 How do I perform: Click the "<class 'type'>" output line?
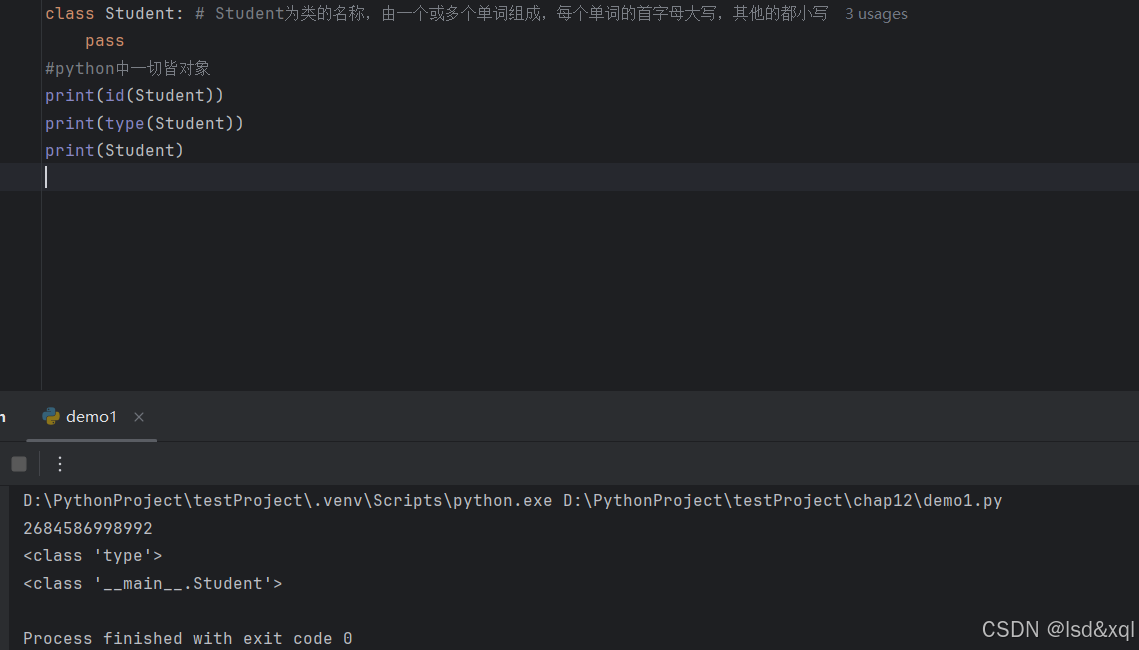(92, 556)
